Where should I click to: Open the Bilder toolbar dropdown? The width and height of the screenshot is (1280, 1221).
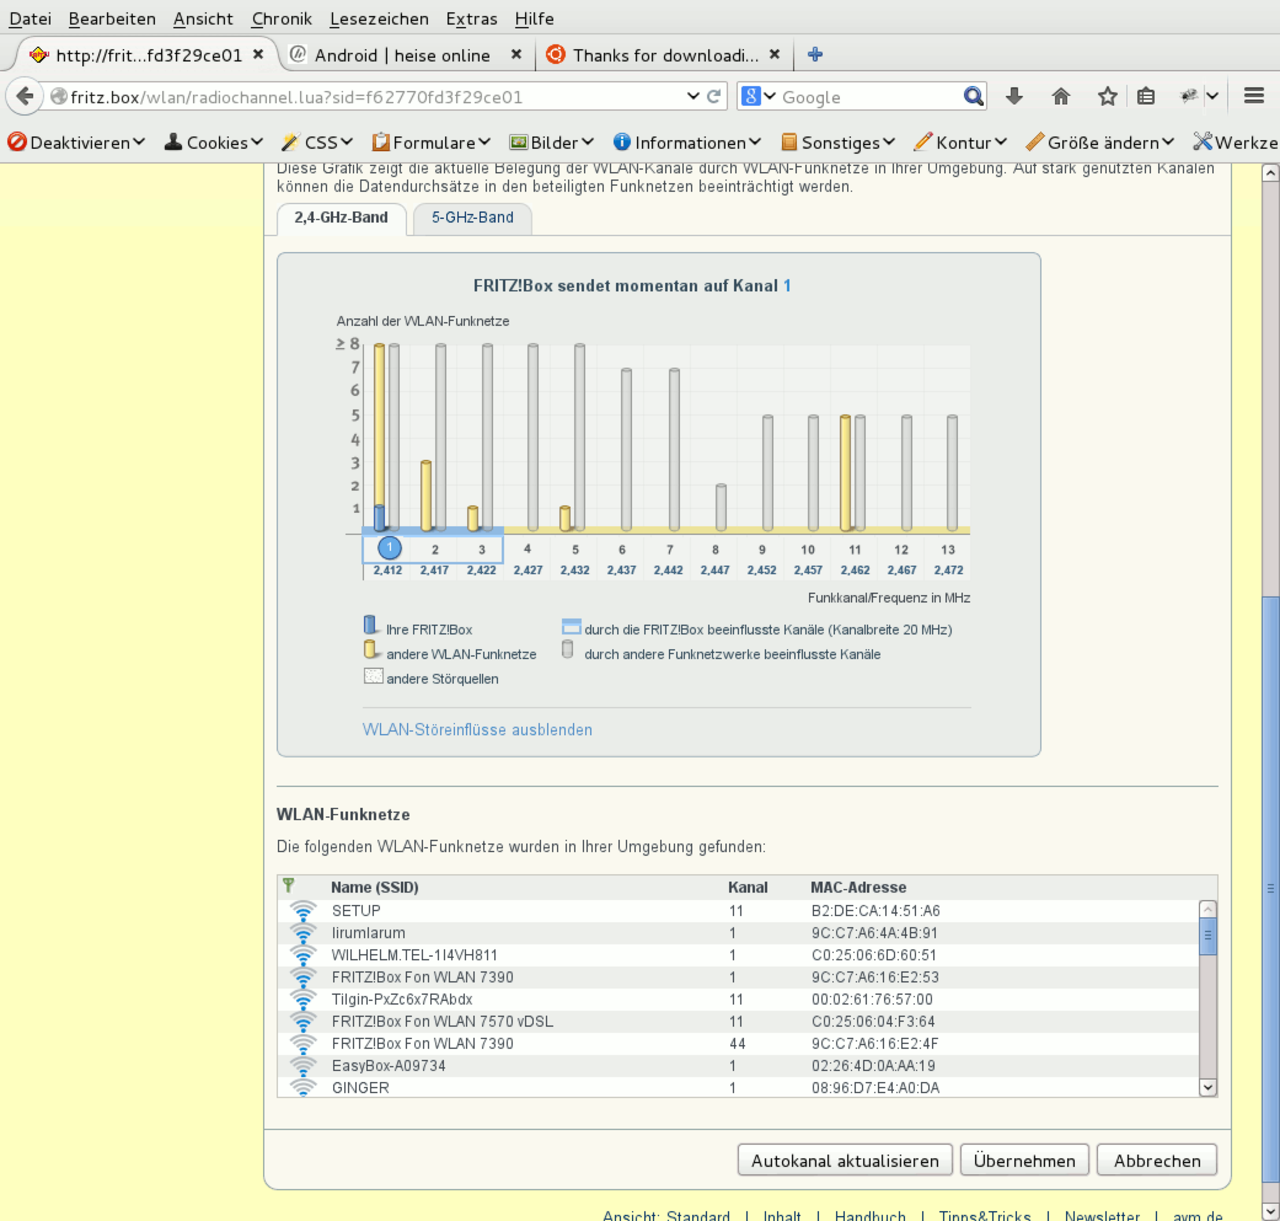pos(552,142)
